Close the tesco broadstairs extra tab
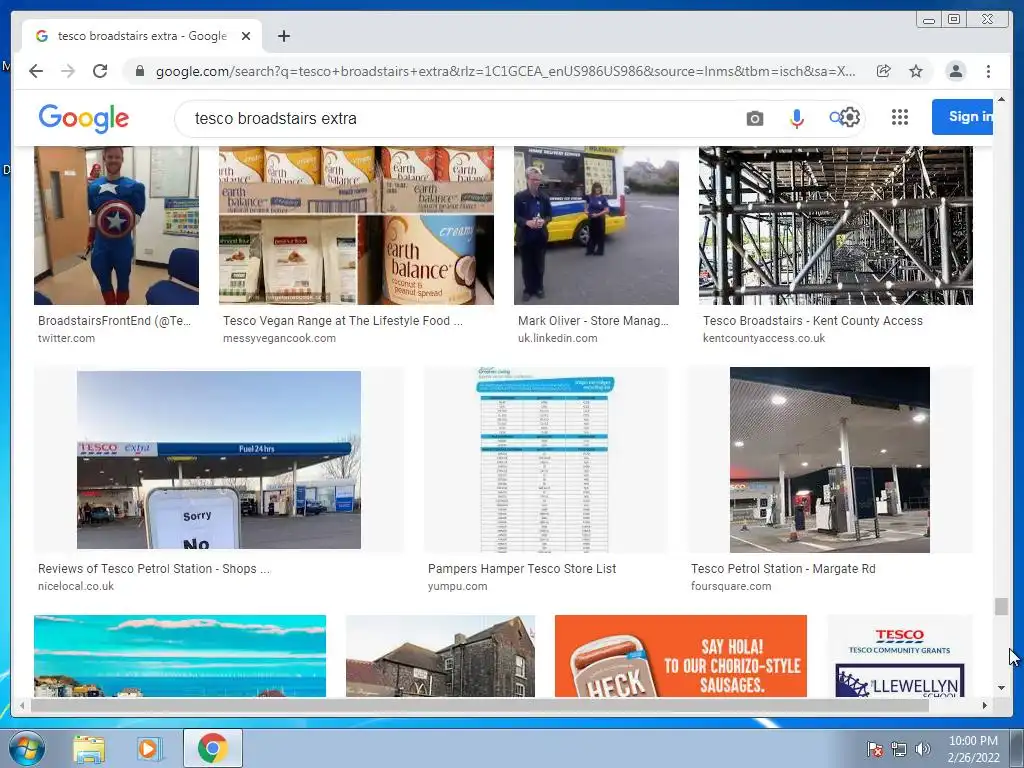The height and width of the screenshot is (768, 1024). (x=246, y=36)
